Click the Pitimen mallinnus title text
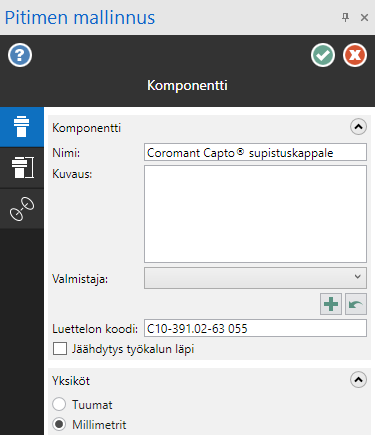 80,18
